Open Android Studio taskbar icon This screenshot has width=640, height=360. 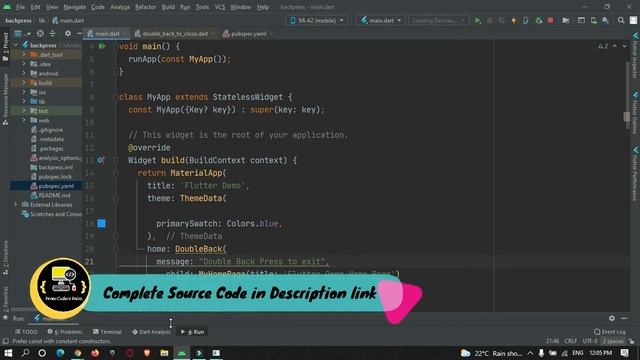[x=182, y=353]
